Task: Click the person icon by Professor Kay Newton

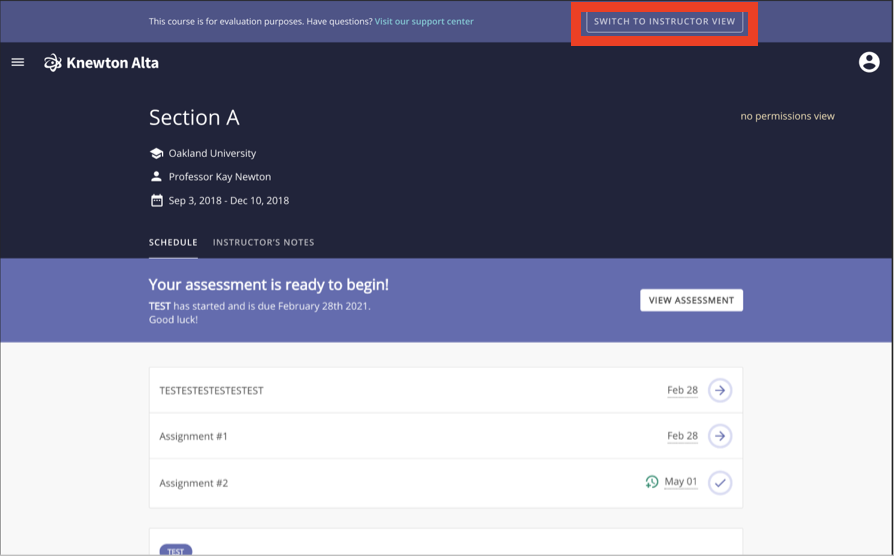Action: tap(156, 177)
